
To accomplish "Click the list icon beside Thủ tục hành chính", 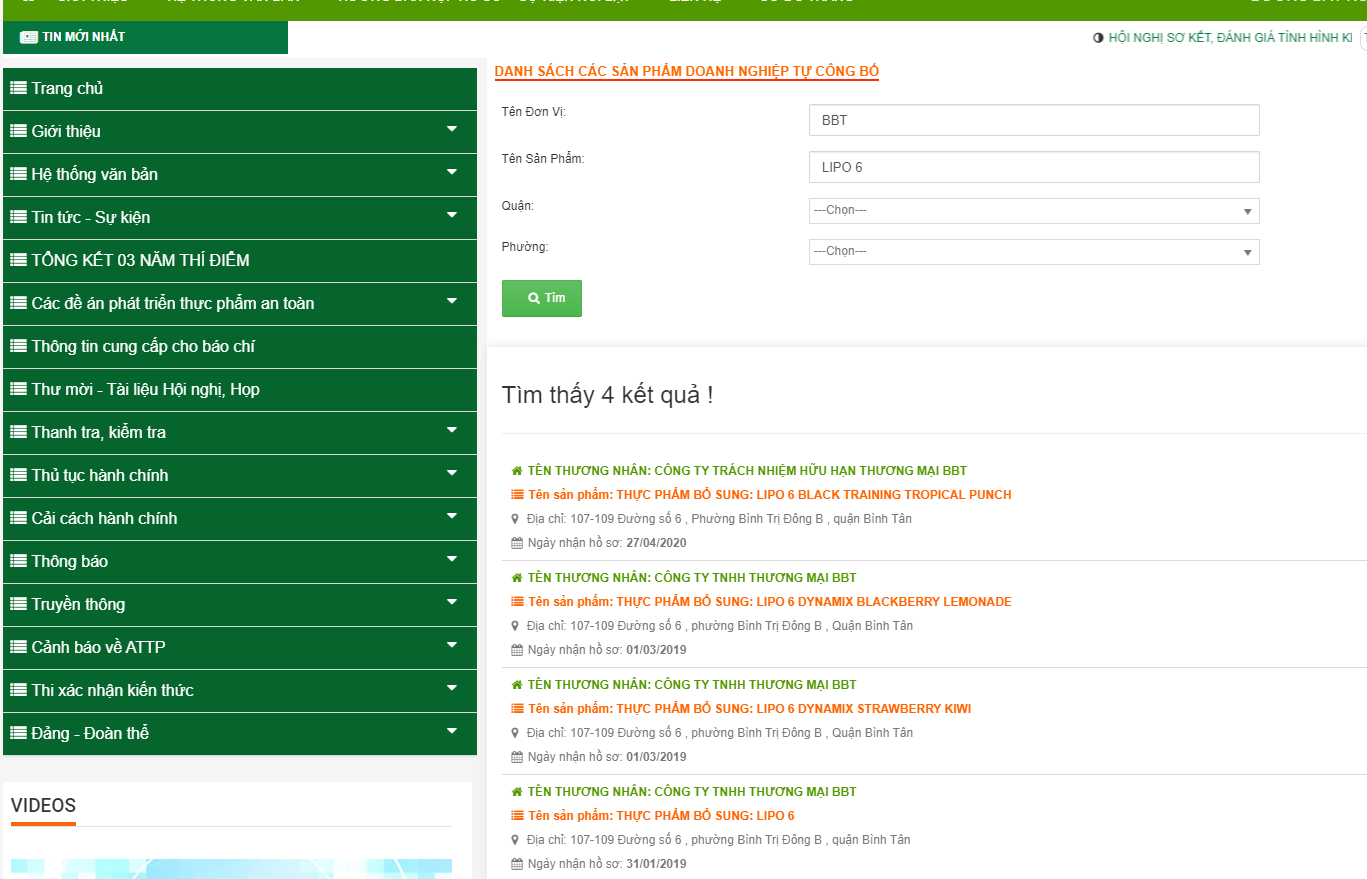I will pyautogui.click(x=18, y=475).
